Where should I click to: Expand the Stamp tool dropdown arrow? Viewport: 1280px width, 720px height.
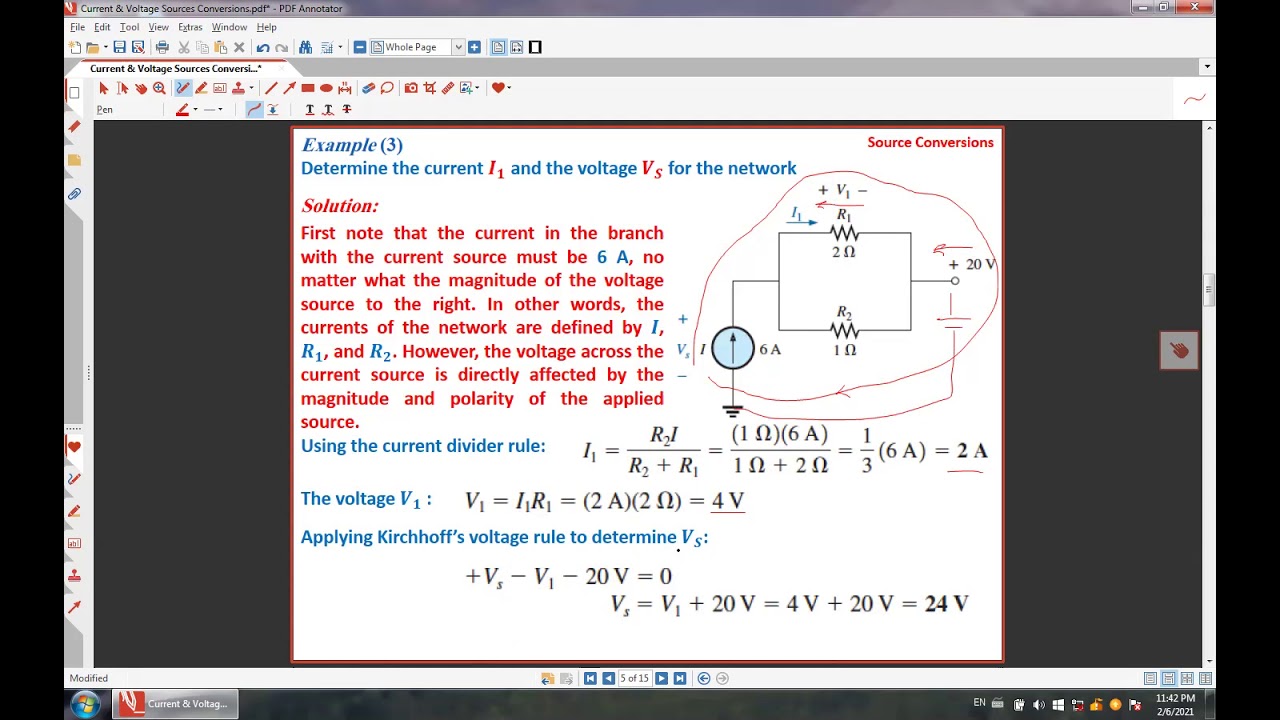[x=251, y=88]
